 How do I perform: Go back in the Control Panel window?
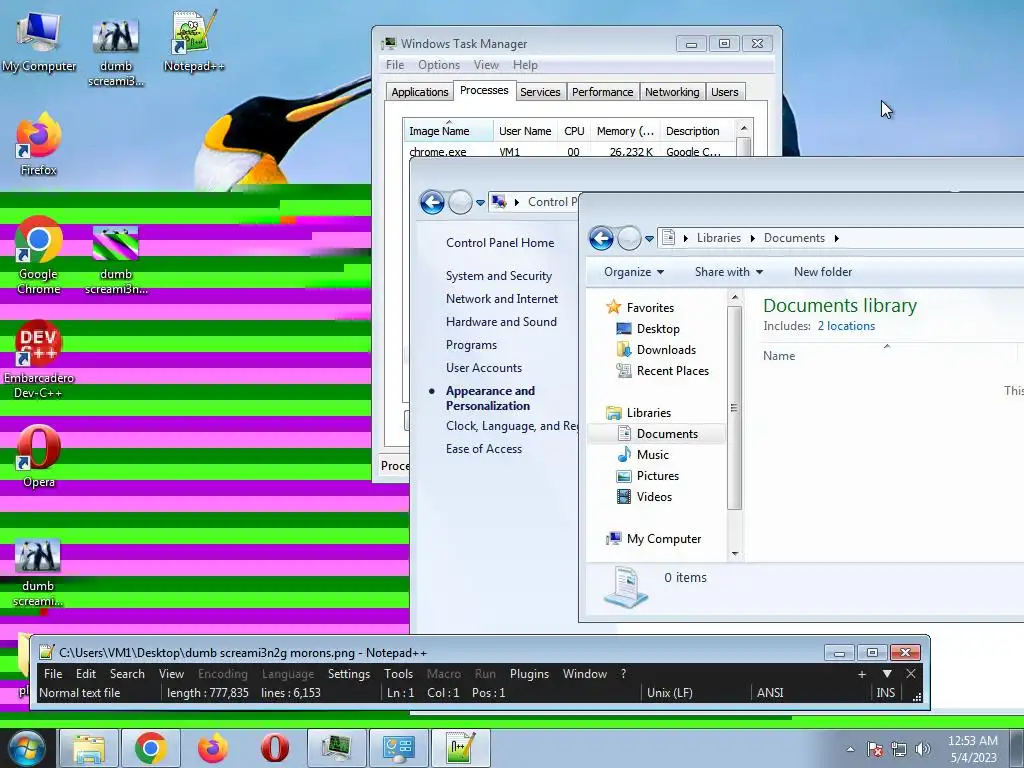point(432,202)
